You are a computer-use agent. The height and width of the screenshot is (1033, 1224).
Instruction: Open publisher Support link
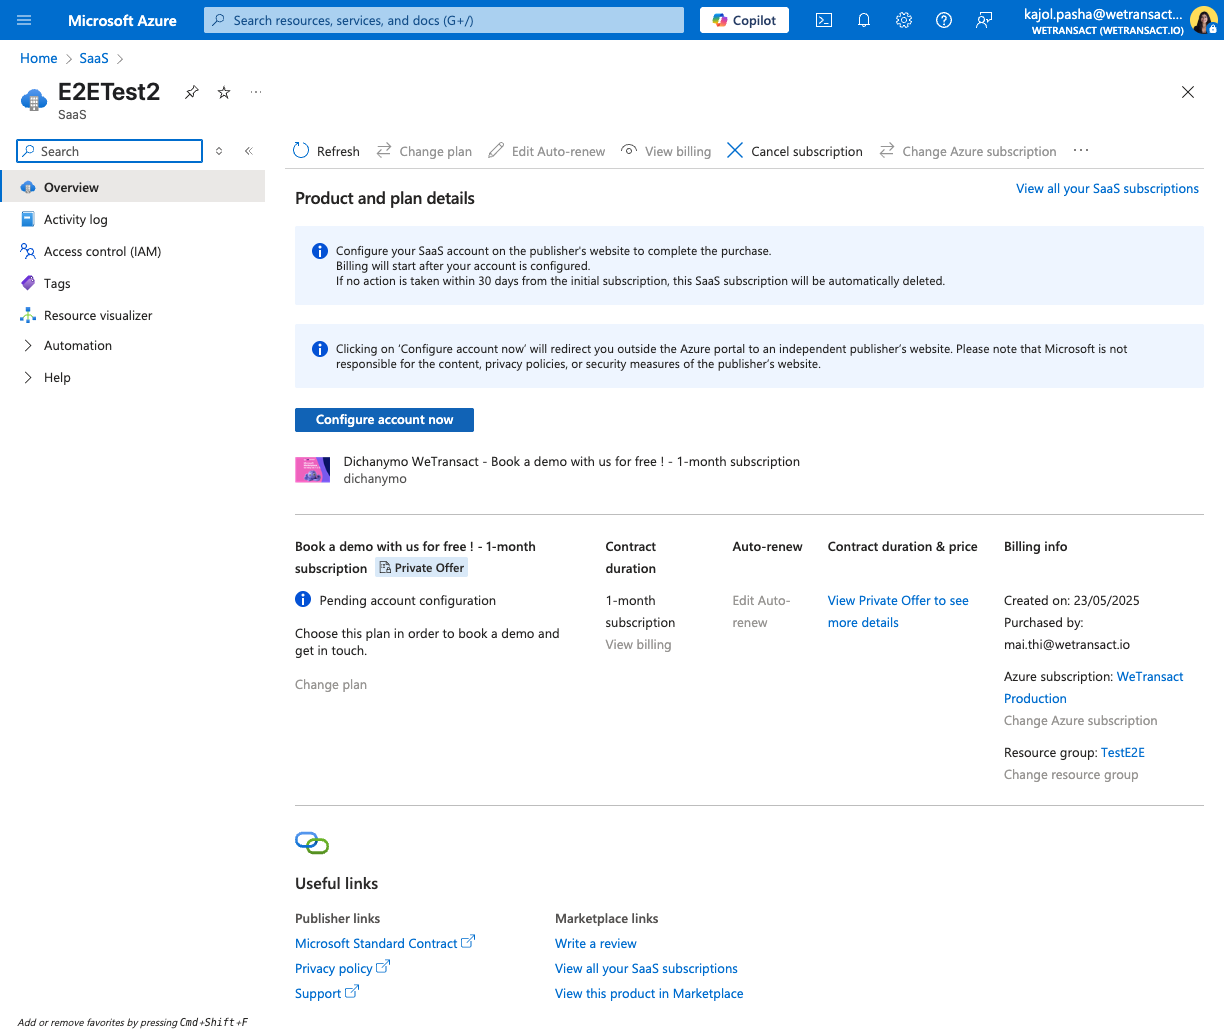point(327,993)
